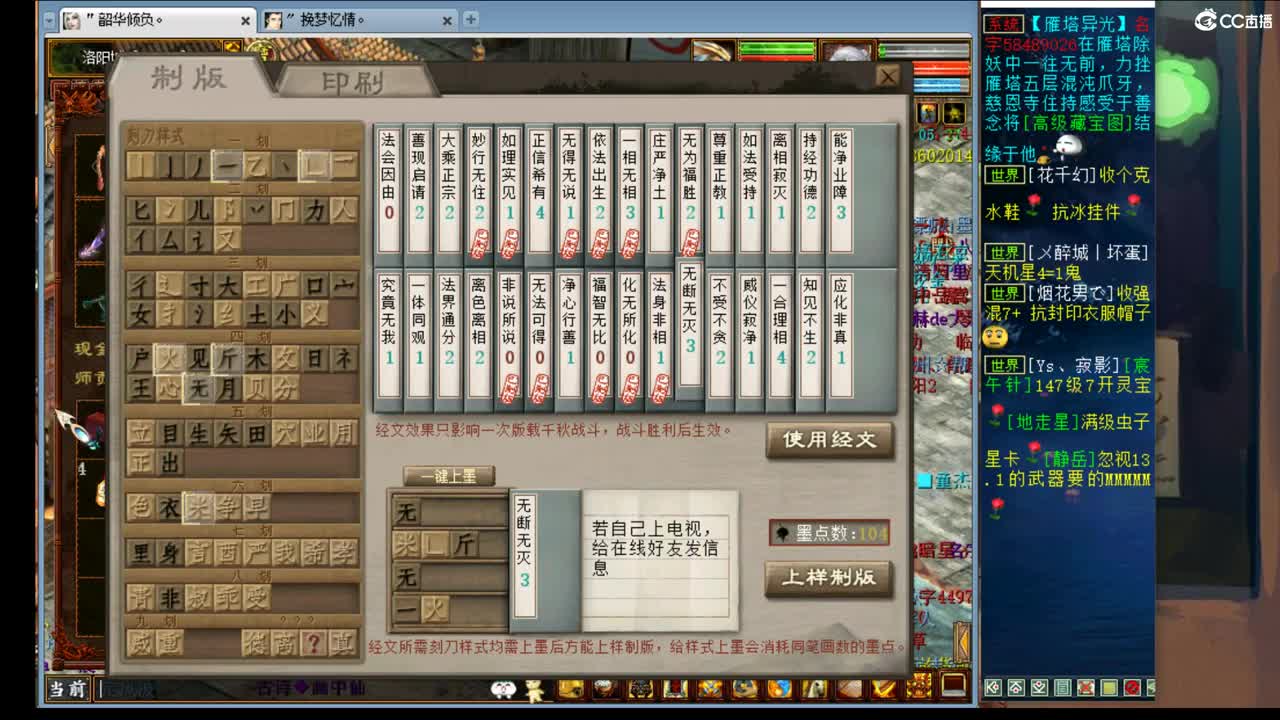Click the chat input field after 当前

coord(290,689)
